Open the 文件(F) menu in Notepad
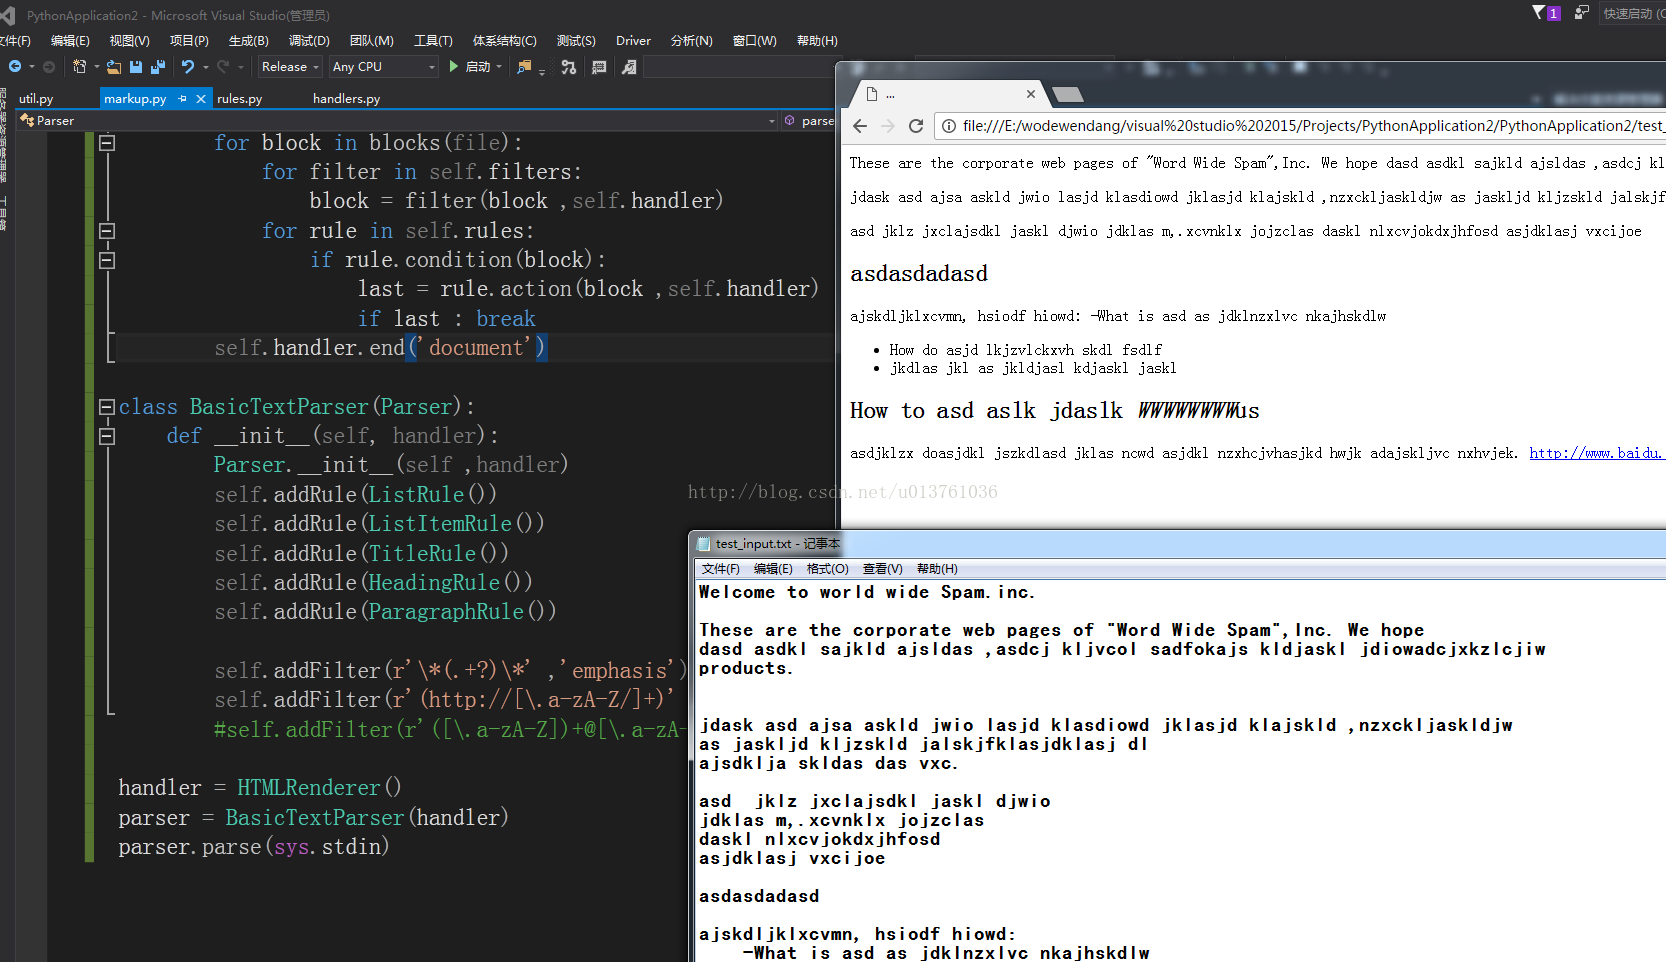 click(x=720, y=569)
